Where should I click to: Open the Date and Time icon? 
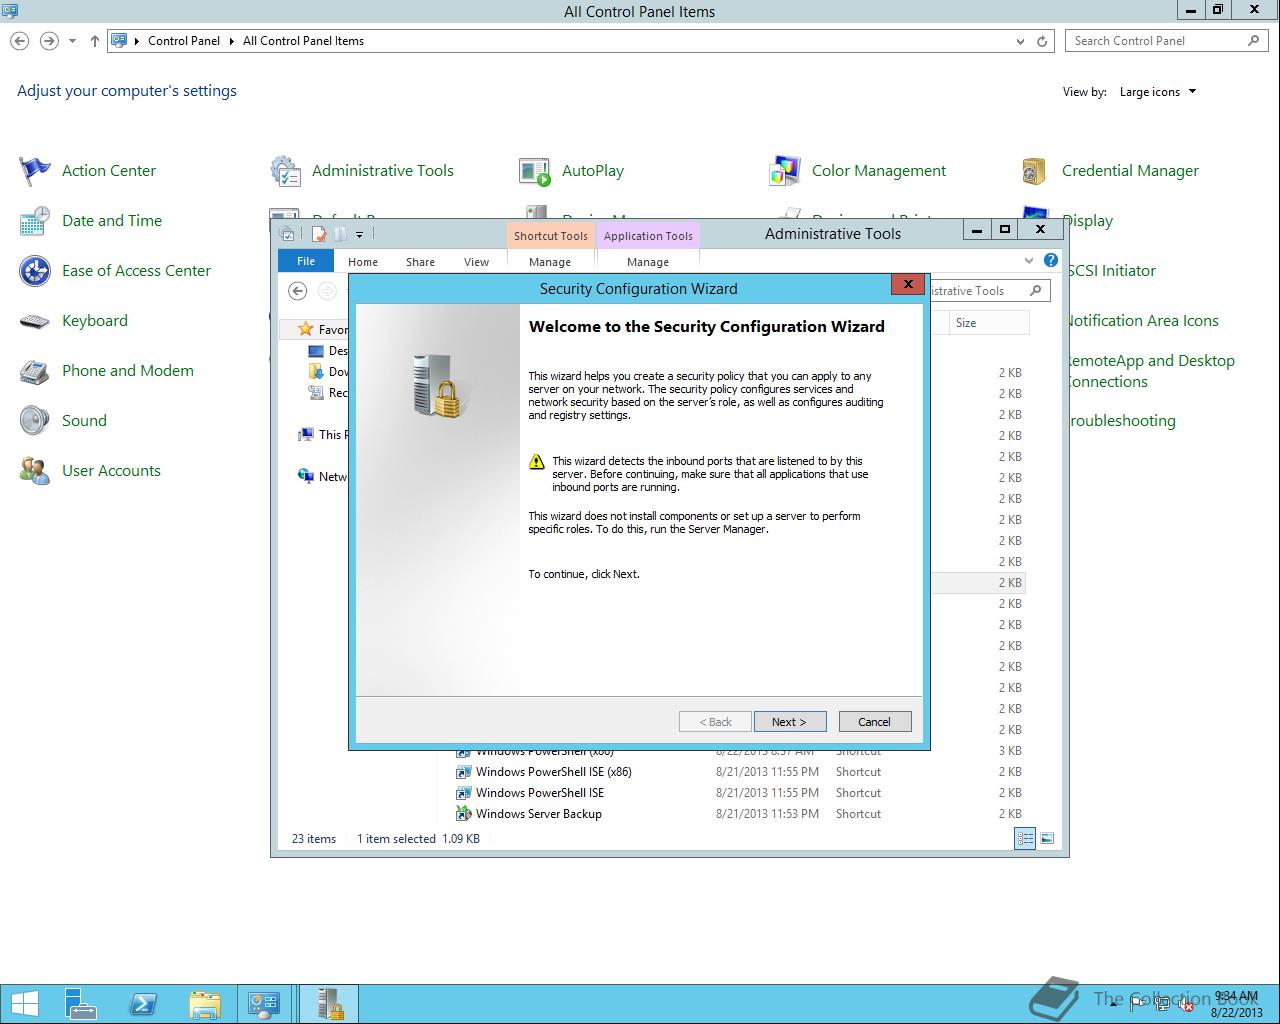point(35,221)
